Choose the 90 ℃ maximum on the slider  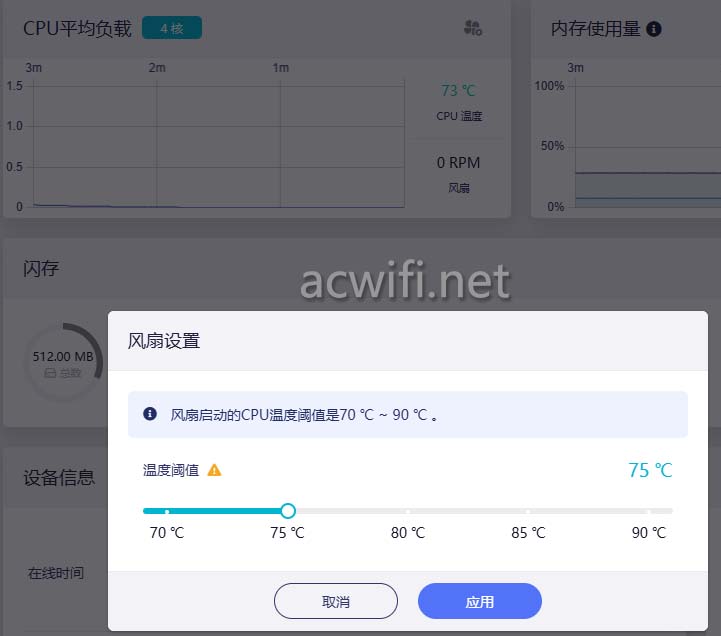point(648,511)
